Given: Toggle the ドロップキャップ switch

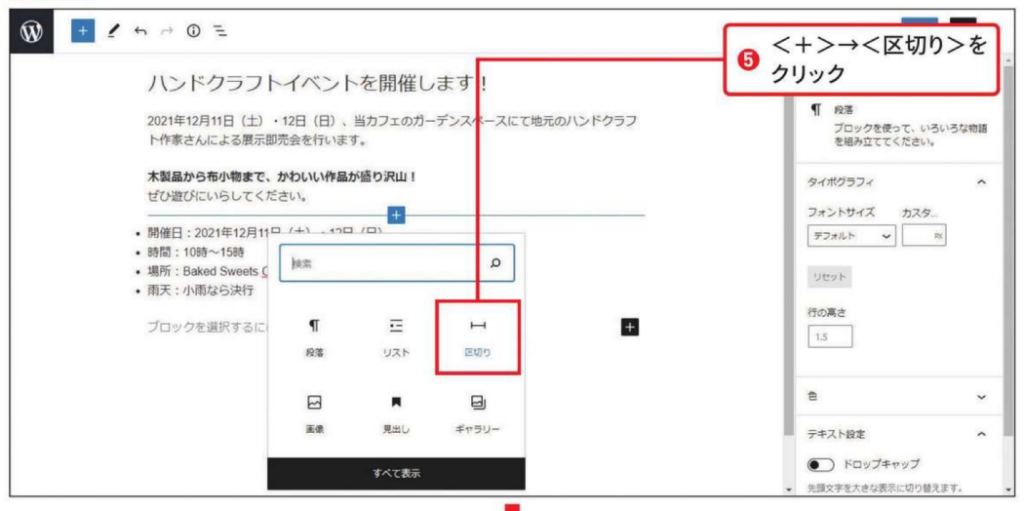Looking at the screenshot, I should 821,465.
